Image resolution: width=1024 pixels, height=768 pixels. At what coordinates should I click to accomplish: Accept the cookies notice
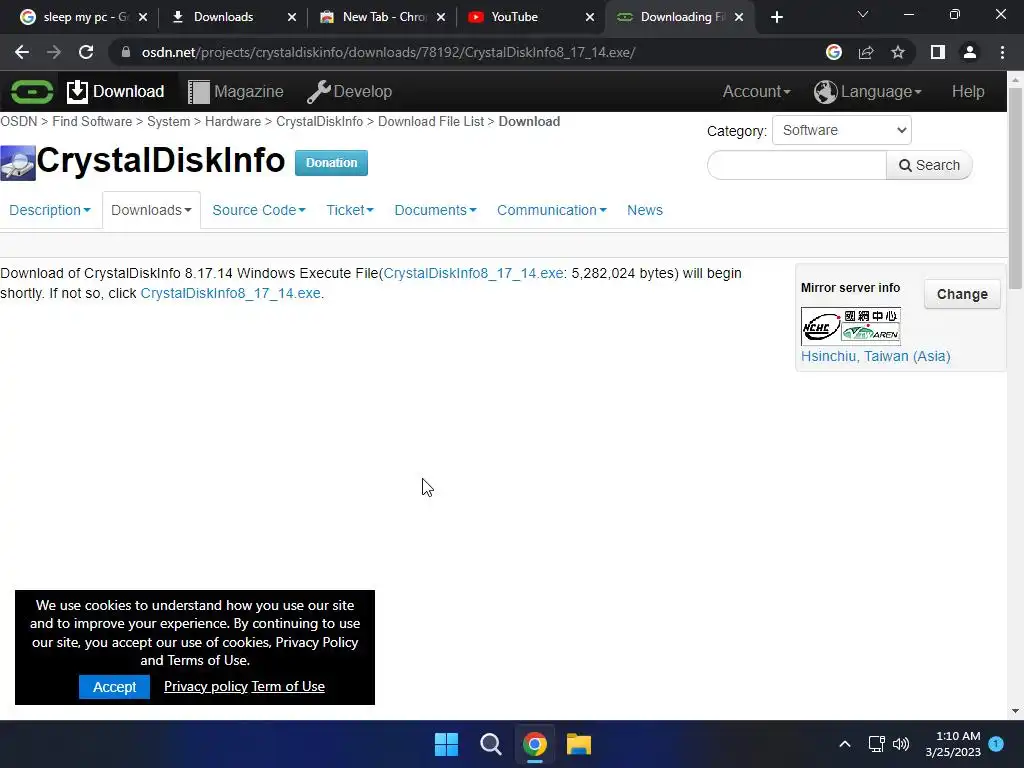114,687
